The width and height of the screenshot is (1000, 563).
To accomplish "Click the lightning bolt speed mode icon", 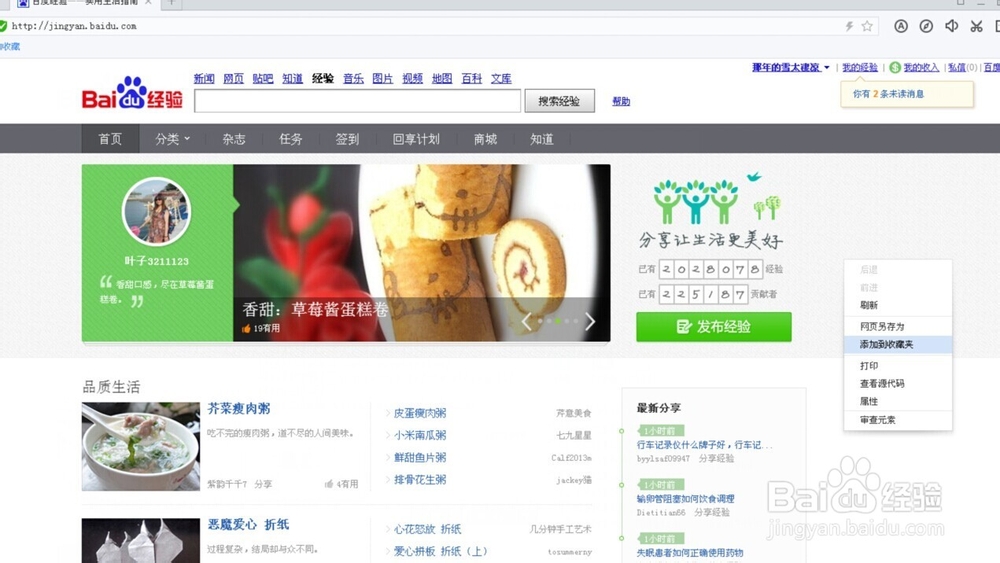I will click(849, 26).
